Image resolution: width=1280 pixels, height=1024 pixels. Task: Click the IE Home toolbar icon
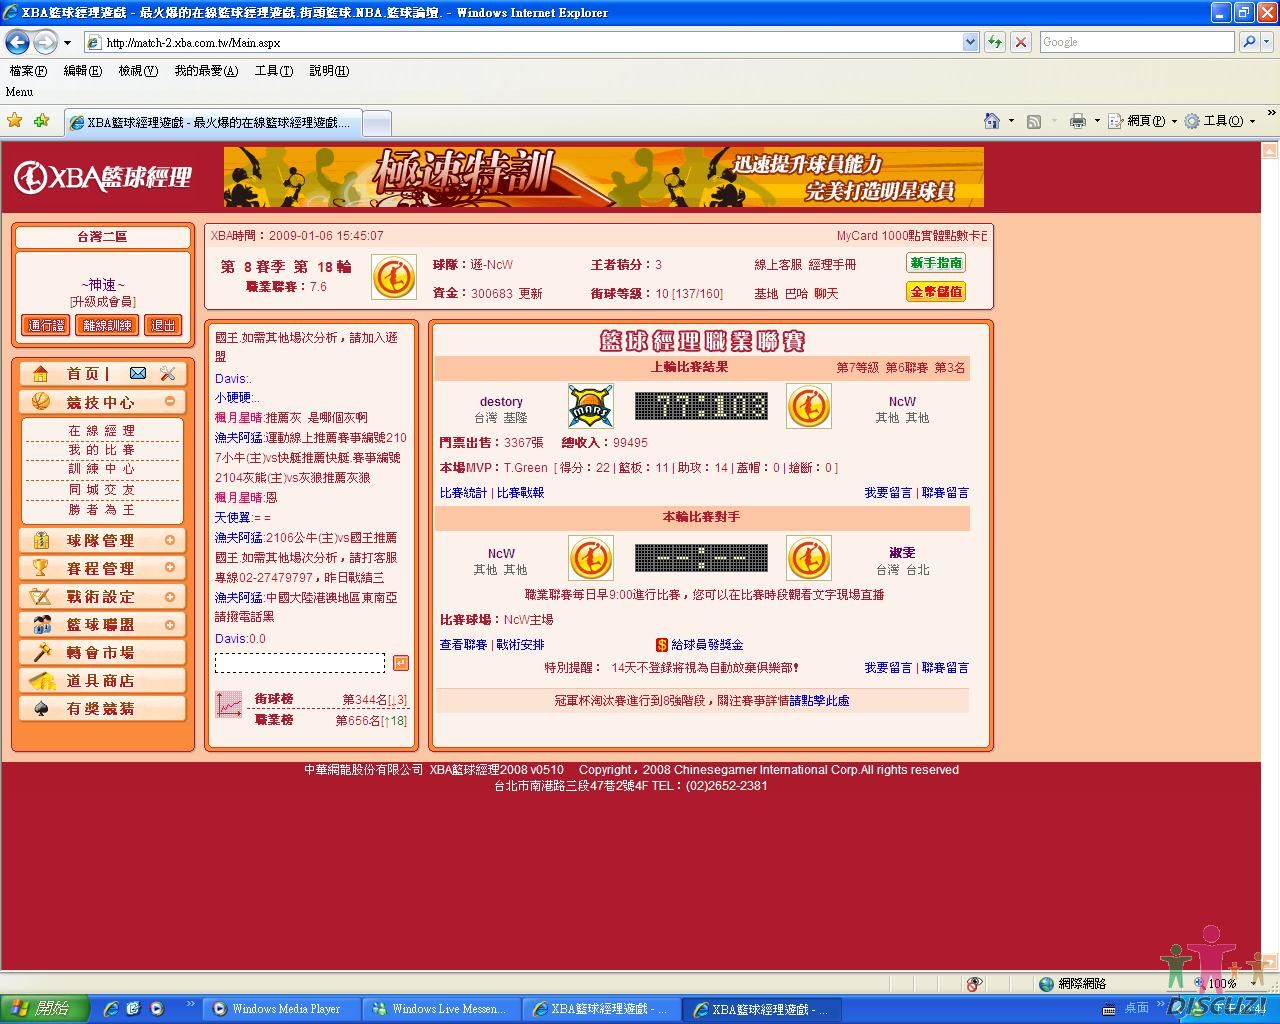click(x=992, y=121)
